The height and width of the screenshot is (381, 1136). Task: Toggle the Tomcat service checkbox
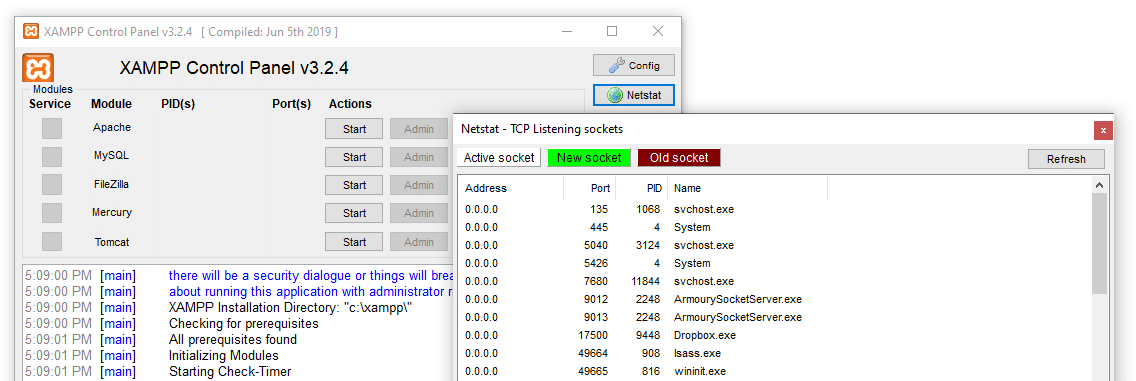(52, 241)
